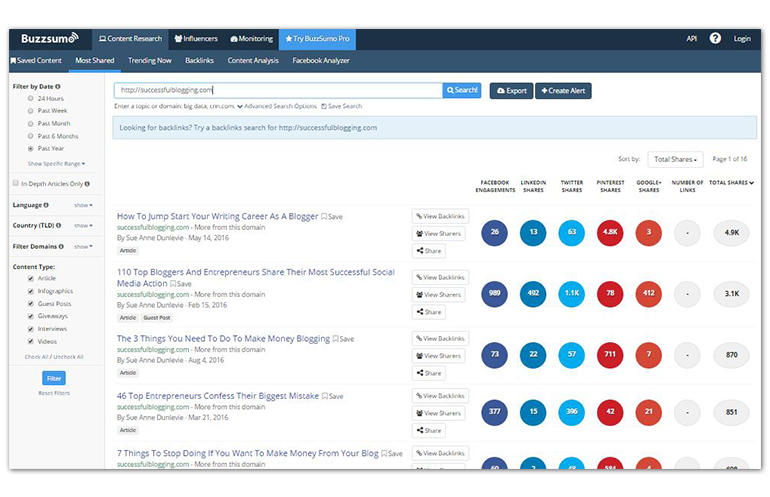The image size is (770, 497).
Task: Click the Facebook engagements circle showing 73
Action: (495, 355)
